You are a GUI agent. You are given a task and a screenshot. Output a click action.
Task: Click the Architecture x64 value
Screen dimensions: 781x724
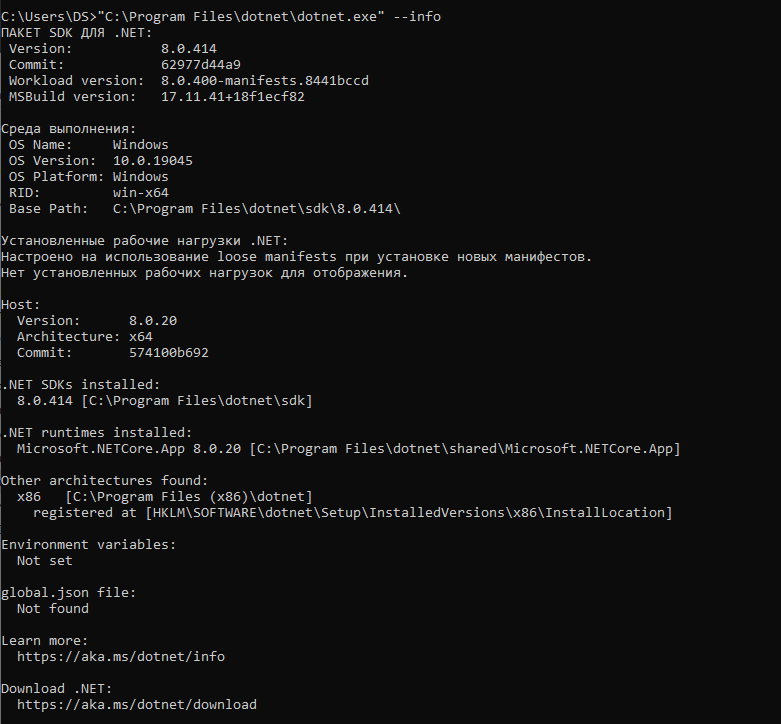140,337
